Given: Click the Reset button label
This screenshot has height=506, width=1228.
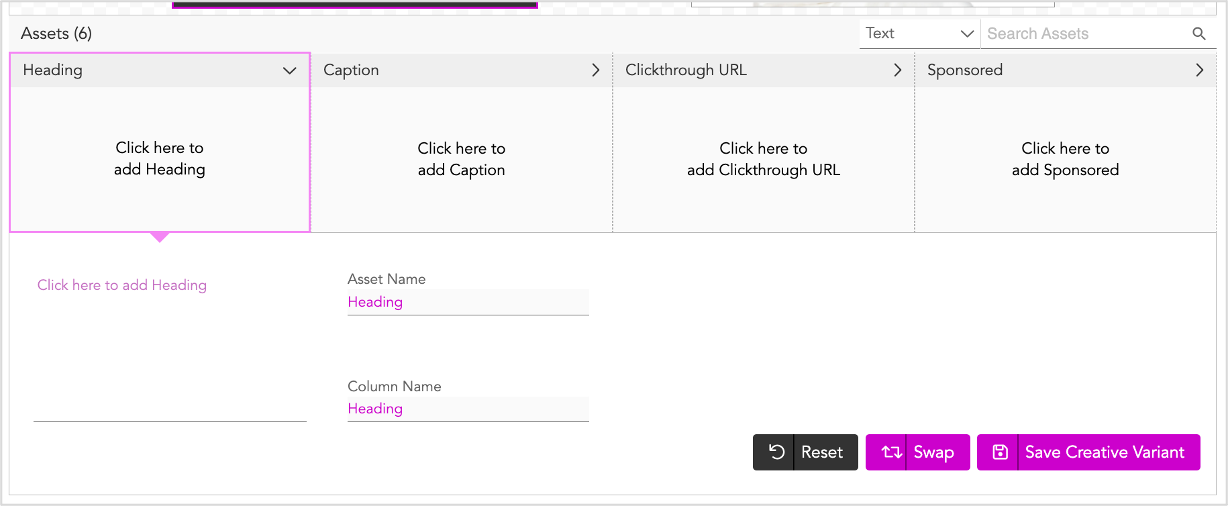Looking at the screenshot, I should point(822,452).
